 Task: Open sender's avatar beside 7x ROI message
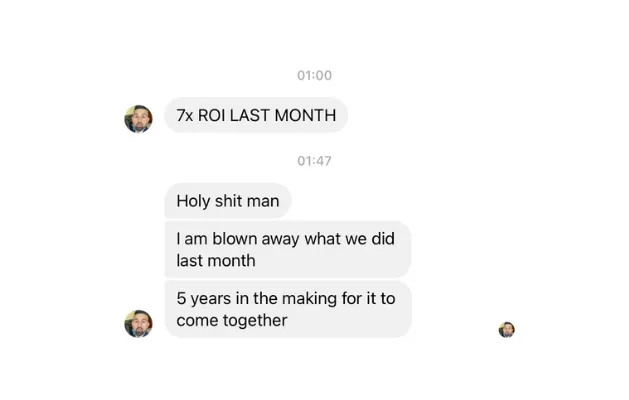point(138,119)
